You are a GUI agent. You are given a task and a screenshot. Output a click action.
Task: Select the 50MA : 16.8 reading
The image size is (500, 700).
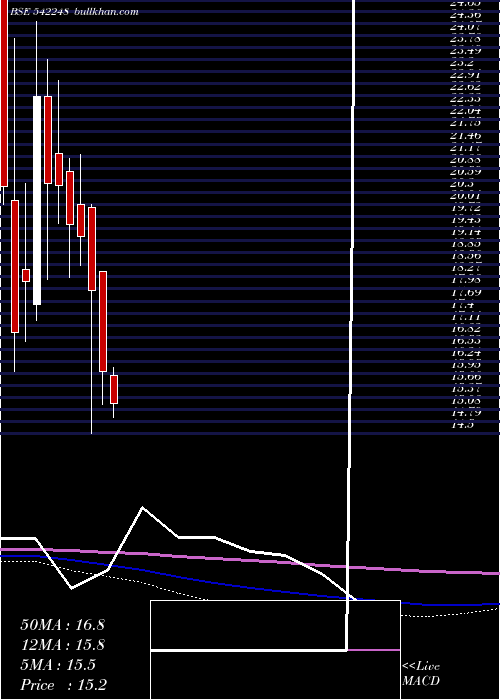(62, 625)
